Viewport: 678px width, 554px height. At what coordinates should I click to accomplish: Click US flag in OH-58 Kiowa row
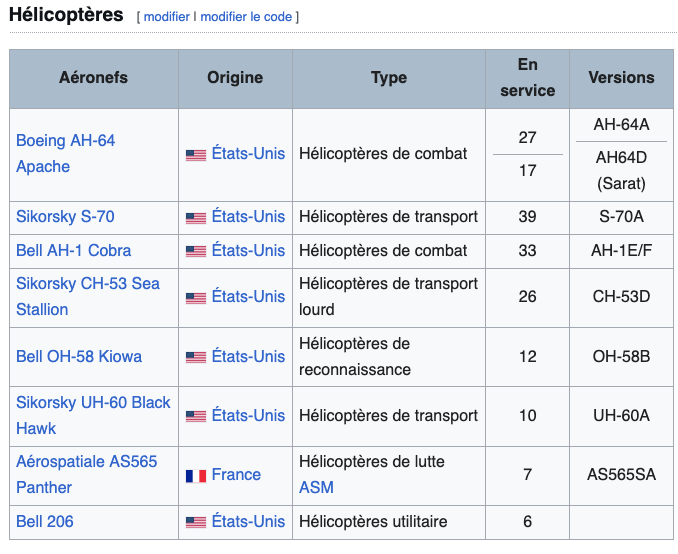[196, 358]
